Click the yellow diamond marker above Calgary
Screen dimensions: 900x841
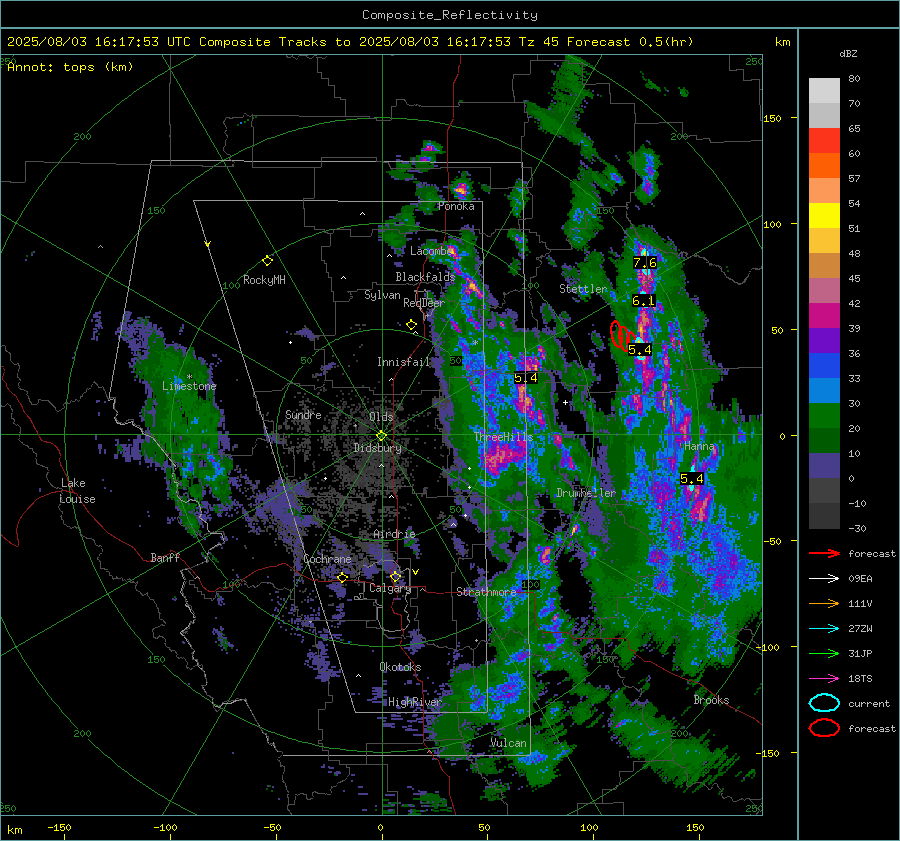tap(395, 576)
